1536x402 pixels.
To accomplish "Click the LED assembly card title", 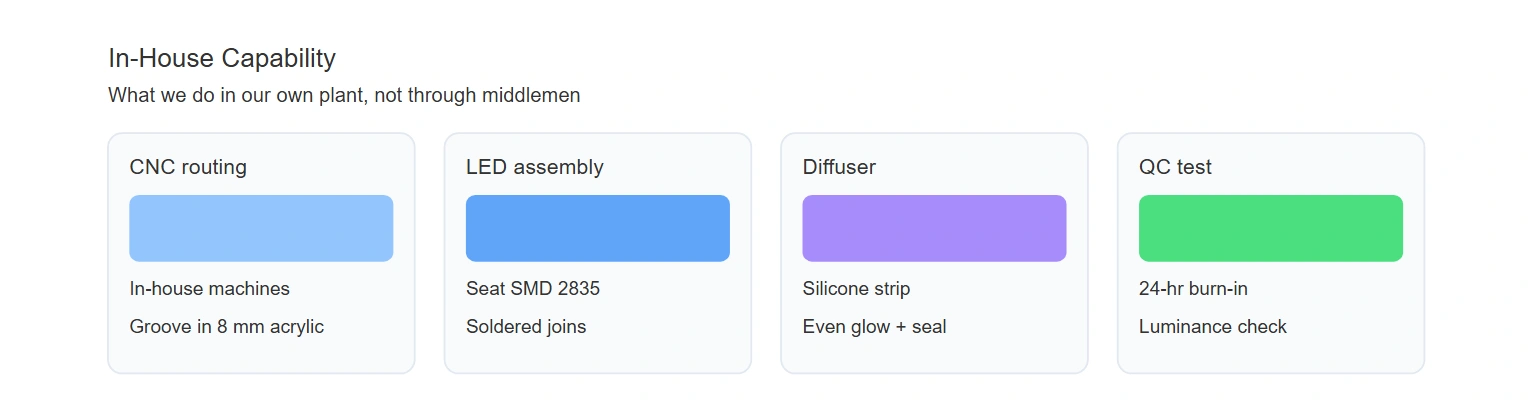I will (x=535, y=167).
